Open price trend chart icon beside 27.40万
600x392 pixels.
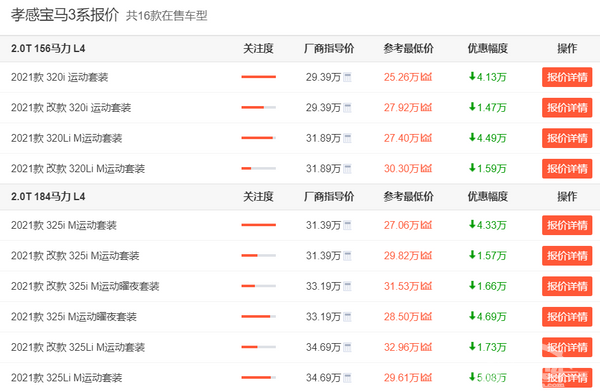(426, 138)
